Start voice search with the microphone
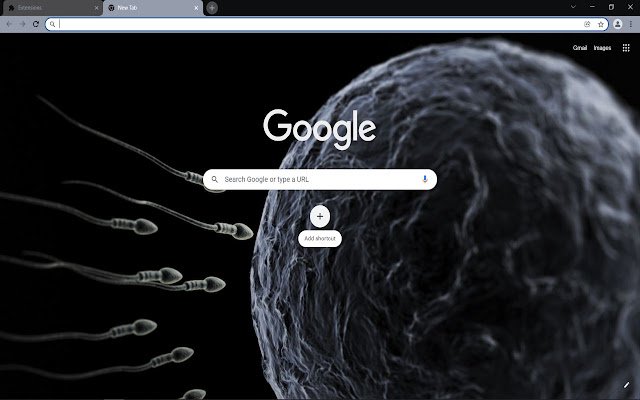Screen dimensions: 640x400 (x=424, y=179)
